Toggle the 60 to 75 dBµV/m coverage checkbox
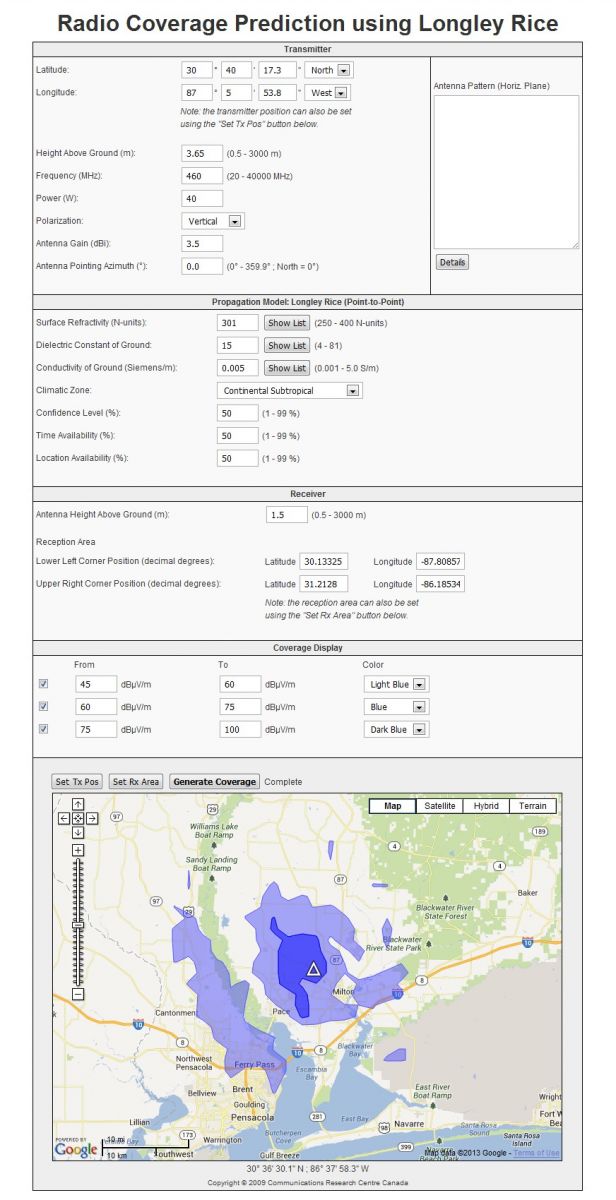This screenshot has width=616, height=1200. coord(42,707)
